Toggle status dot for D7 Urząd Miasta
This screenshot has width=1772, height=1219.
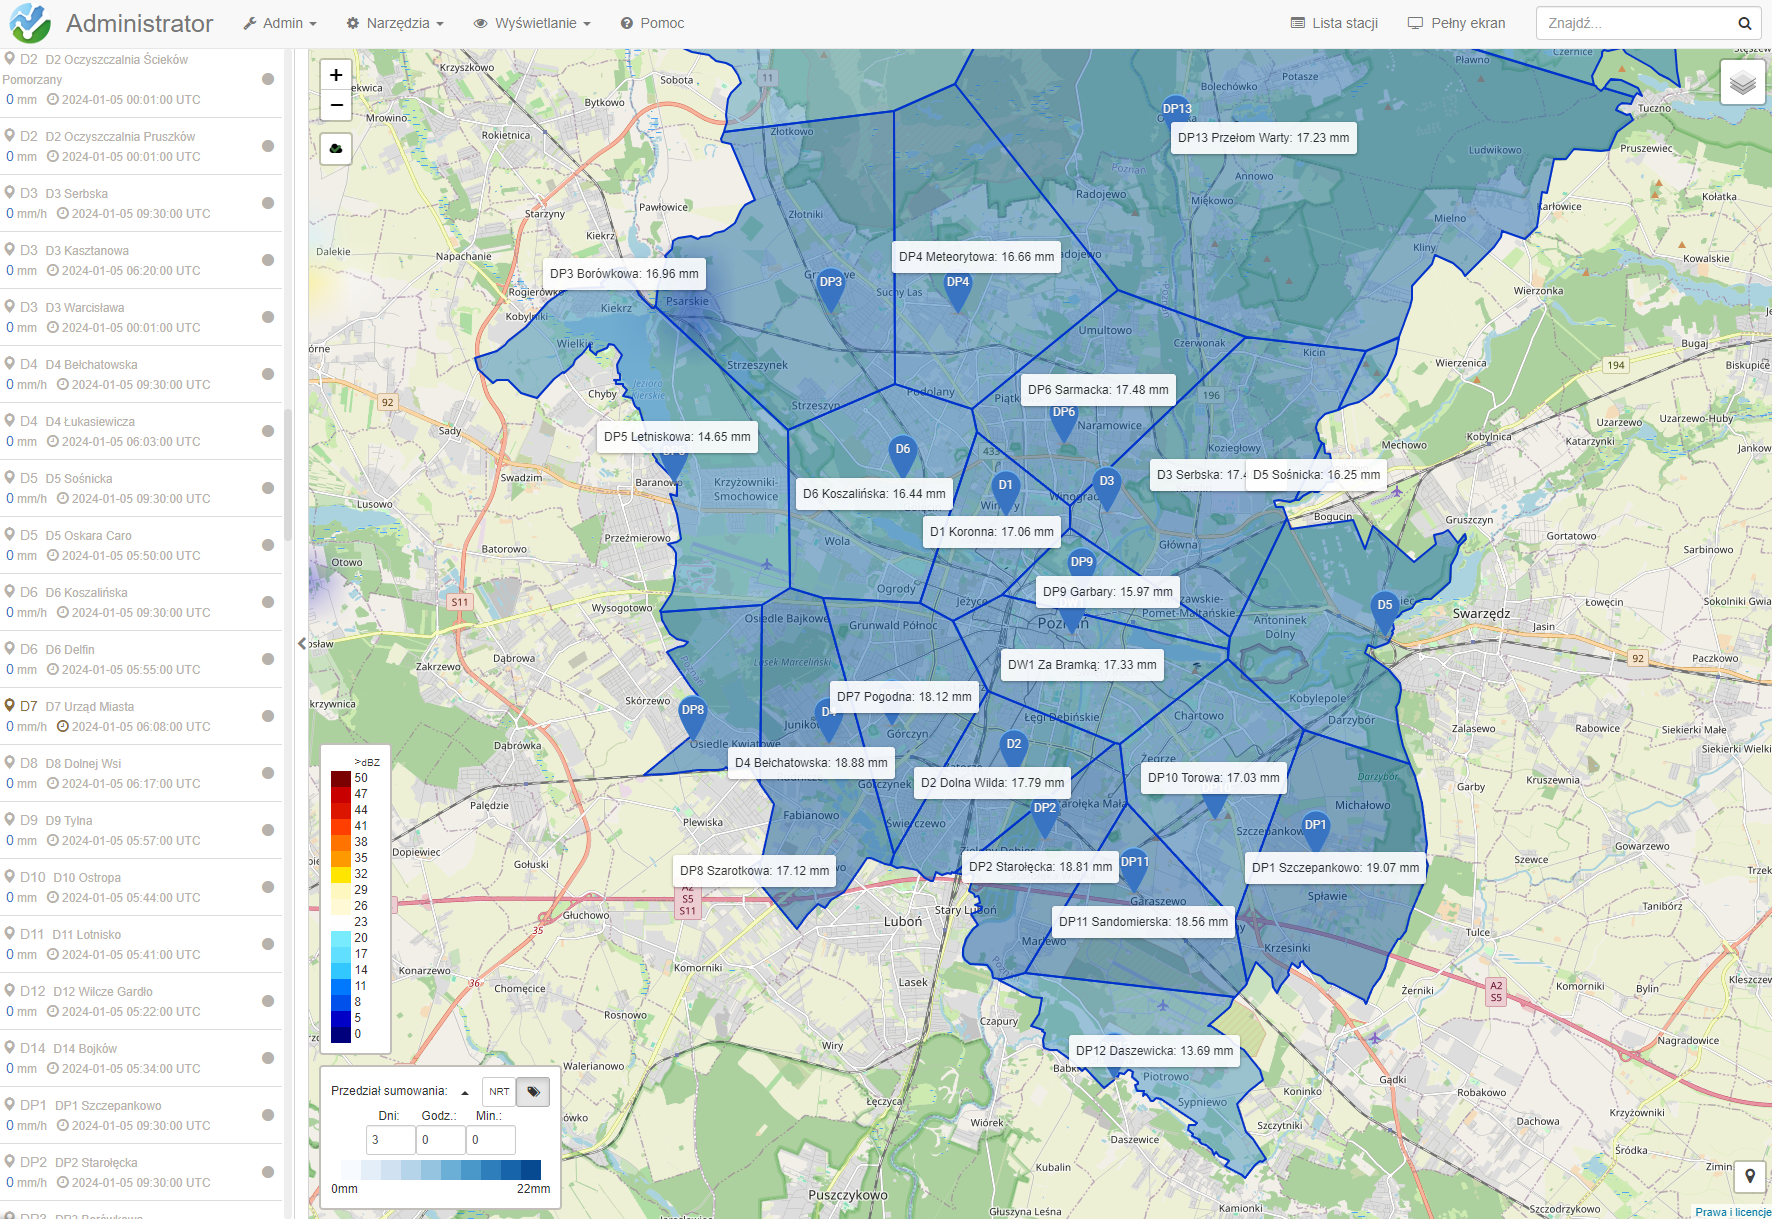click(x=268, y=716)
